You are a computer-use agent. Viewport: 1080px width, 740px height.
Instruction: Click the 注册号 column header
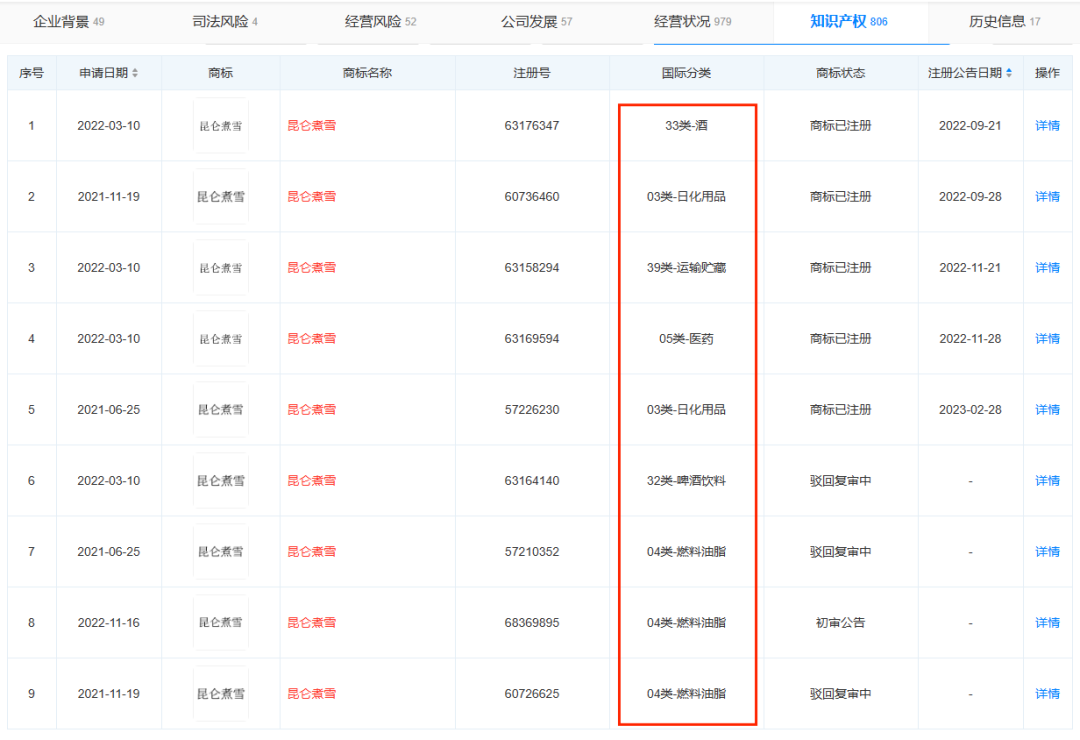click(x=532, y=73)
